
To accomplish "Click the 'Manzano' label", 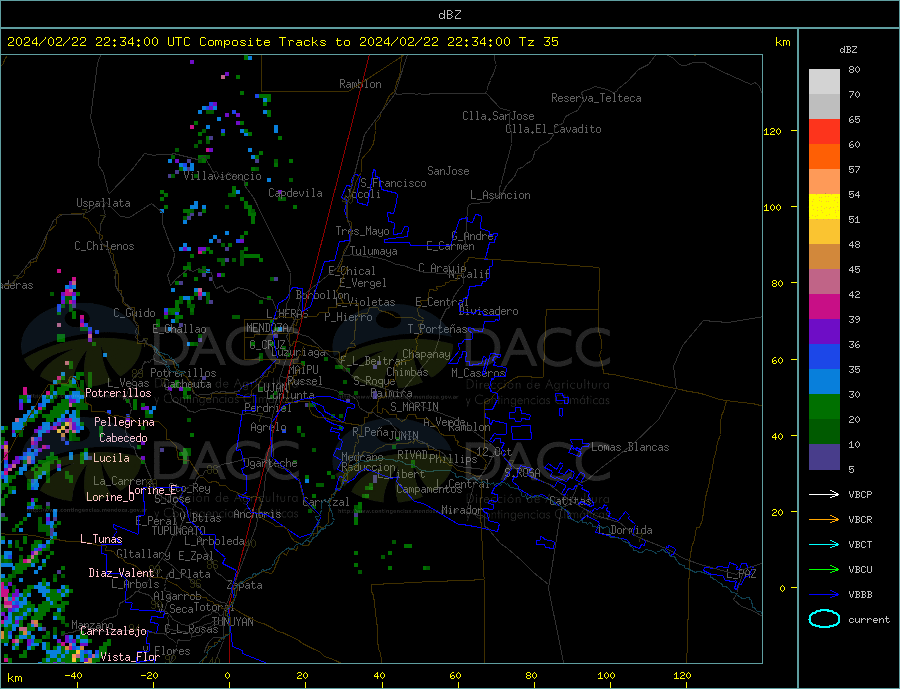I will tap(92, 625).
